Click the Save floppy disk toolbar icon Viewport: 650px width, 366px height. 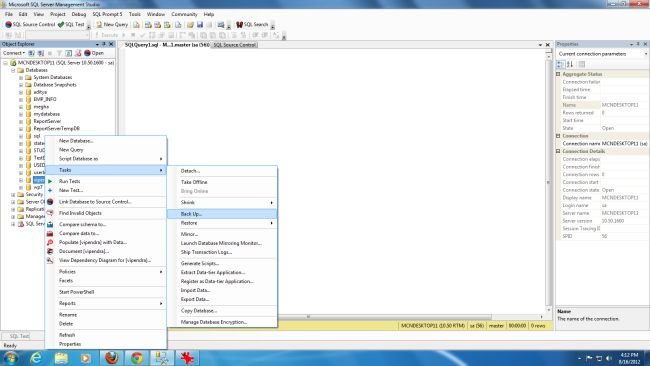[199, 25]
